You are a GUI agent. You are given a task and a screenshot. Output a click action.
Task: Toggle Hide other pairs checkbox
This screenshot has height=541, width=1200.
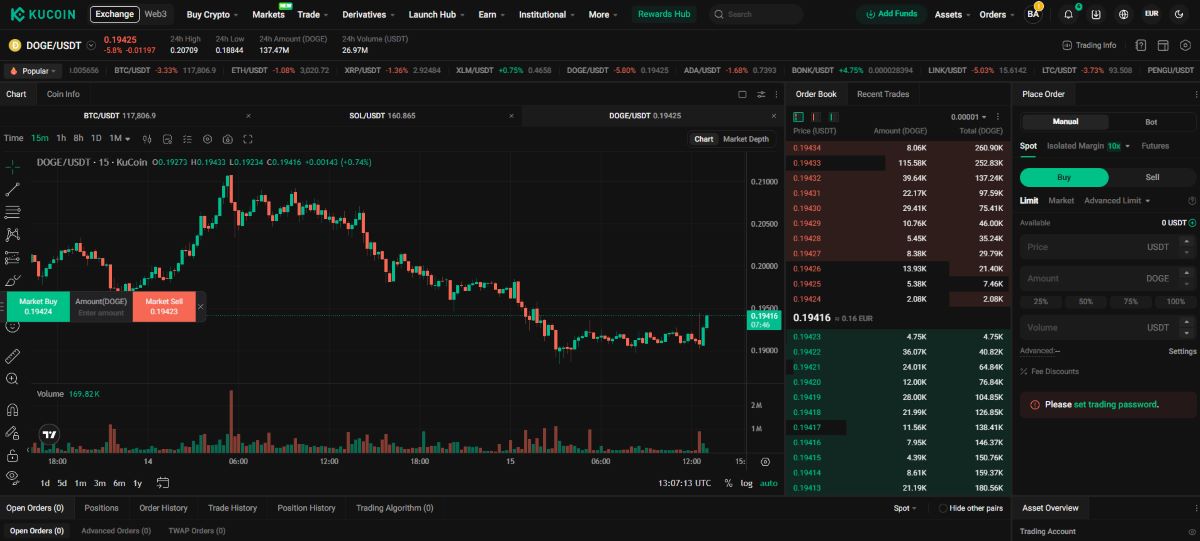click(943, 508)
